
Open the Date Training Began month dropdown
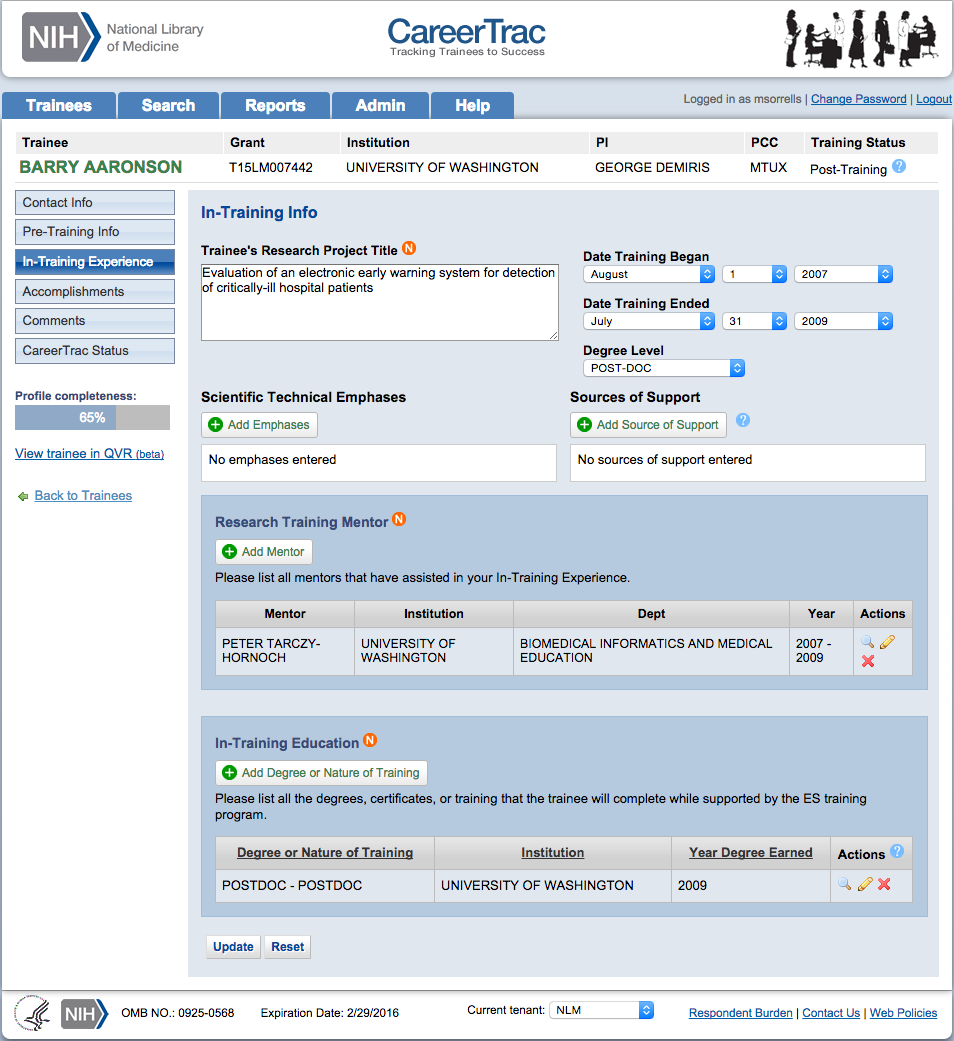(x=649, y=274)
